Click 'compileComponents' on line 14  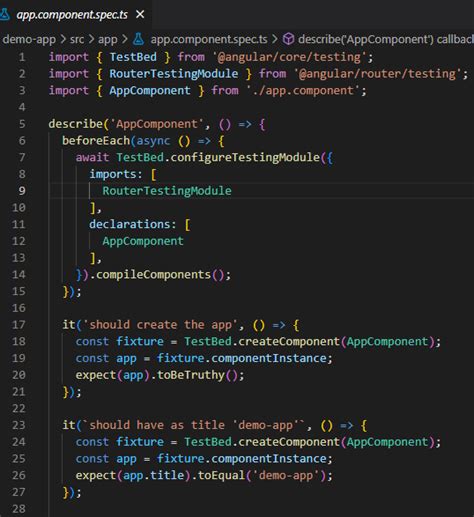pos(153,275)
